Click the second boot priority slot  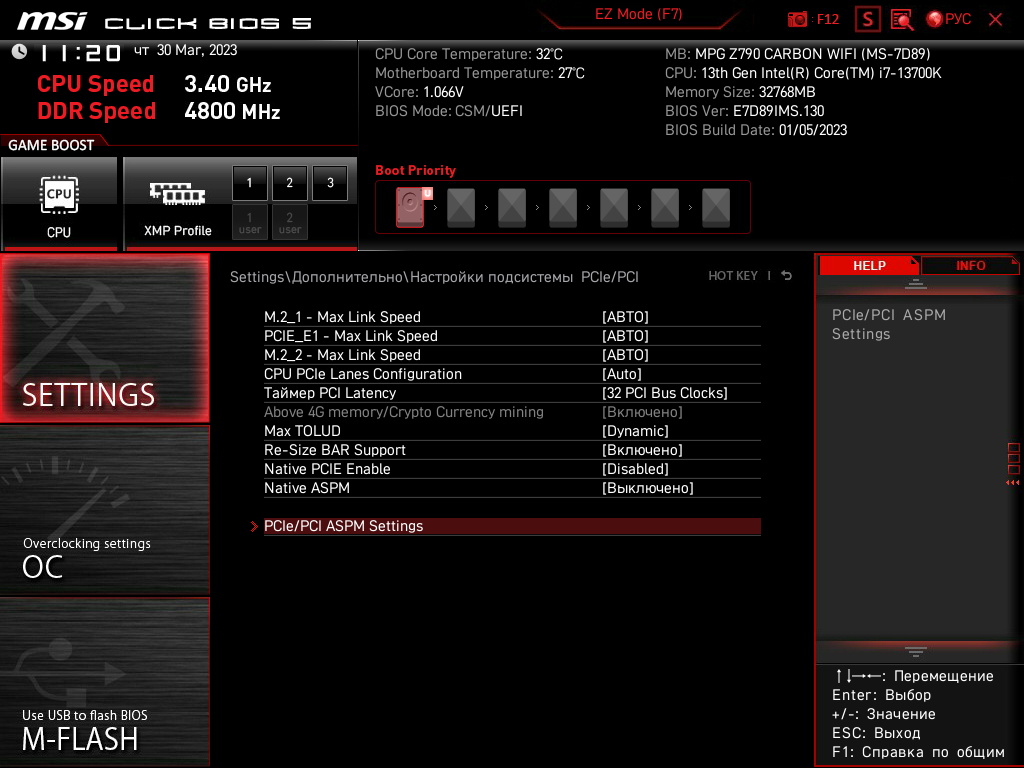coord(461,208)
